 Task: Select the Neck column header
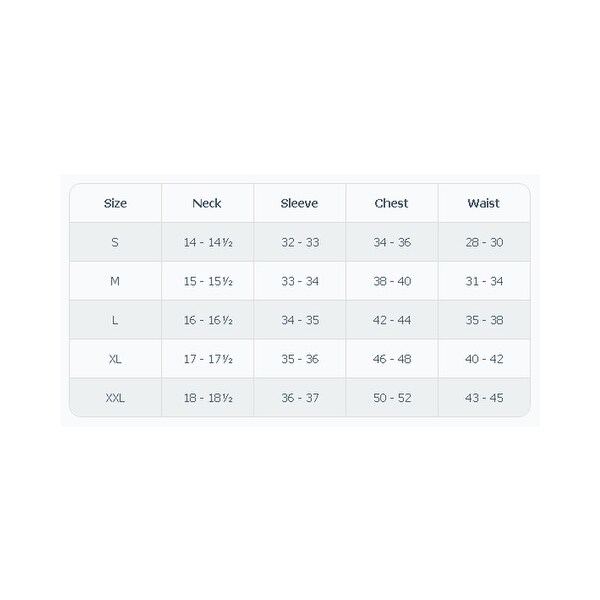(207, 203)
